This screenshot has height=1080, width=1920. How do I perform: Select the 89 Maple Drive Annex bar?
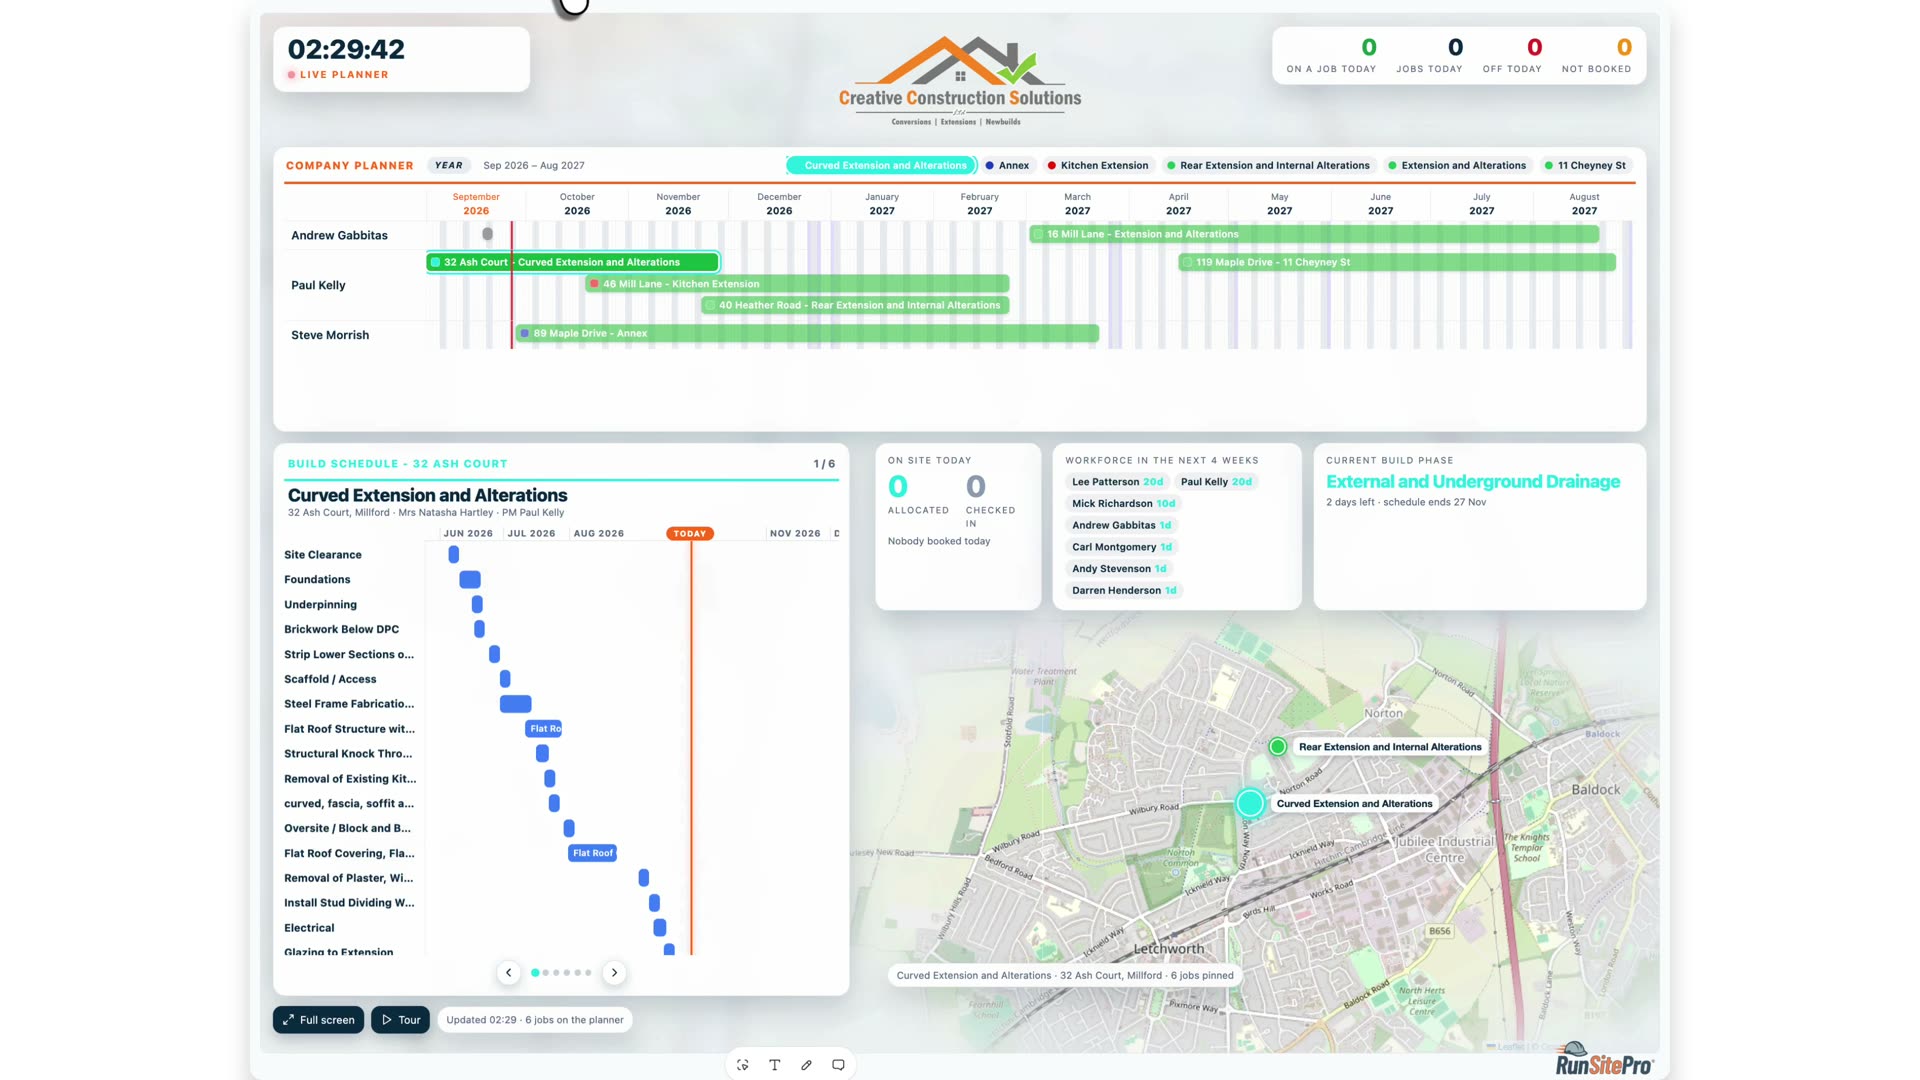coord(807,333)
